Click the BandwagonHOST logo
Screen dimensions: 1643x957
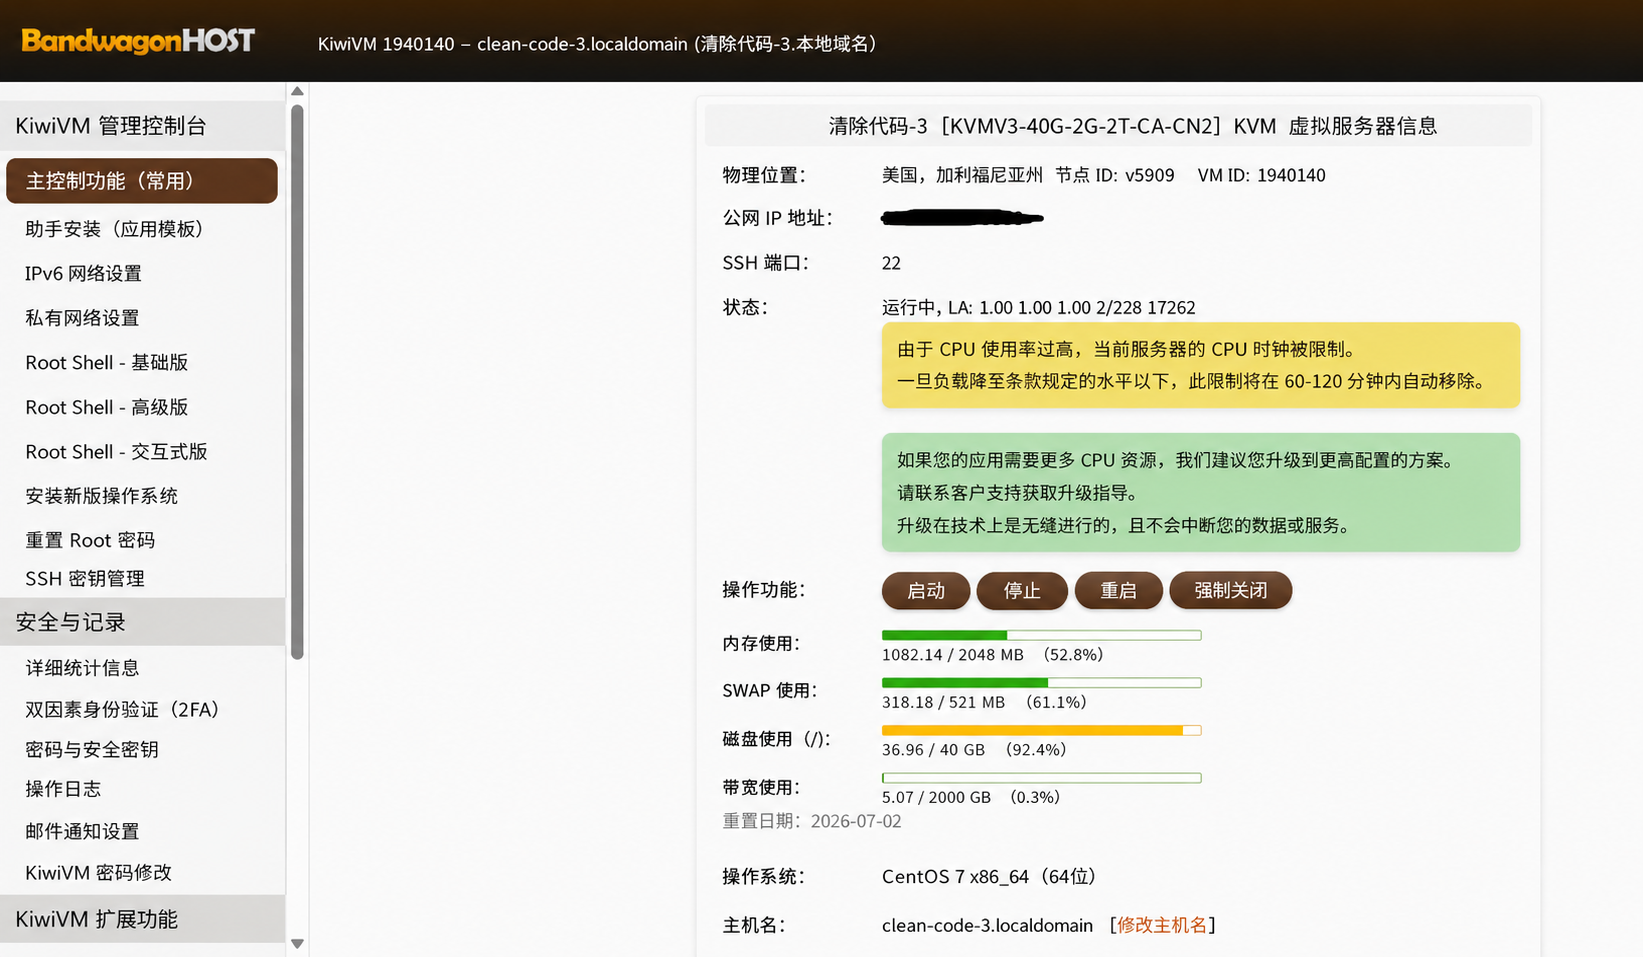138,41
